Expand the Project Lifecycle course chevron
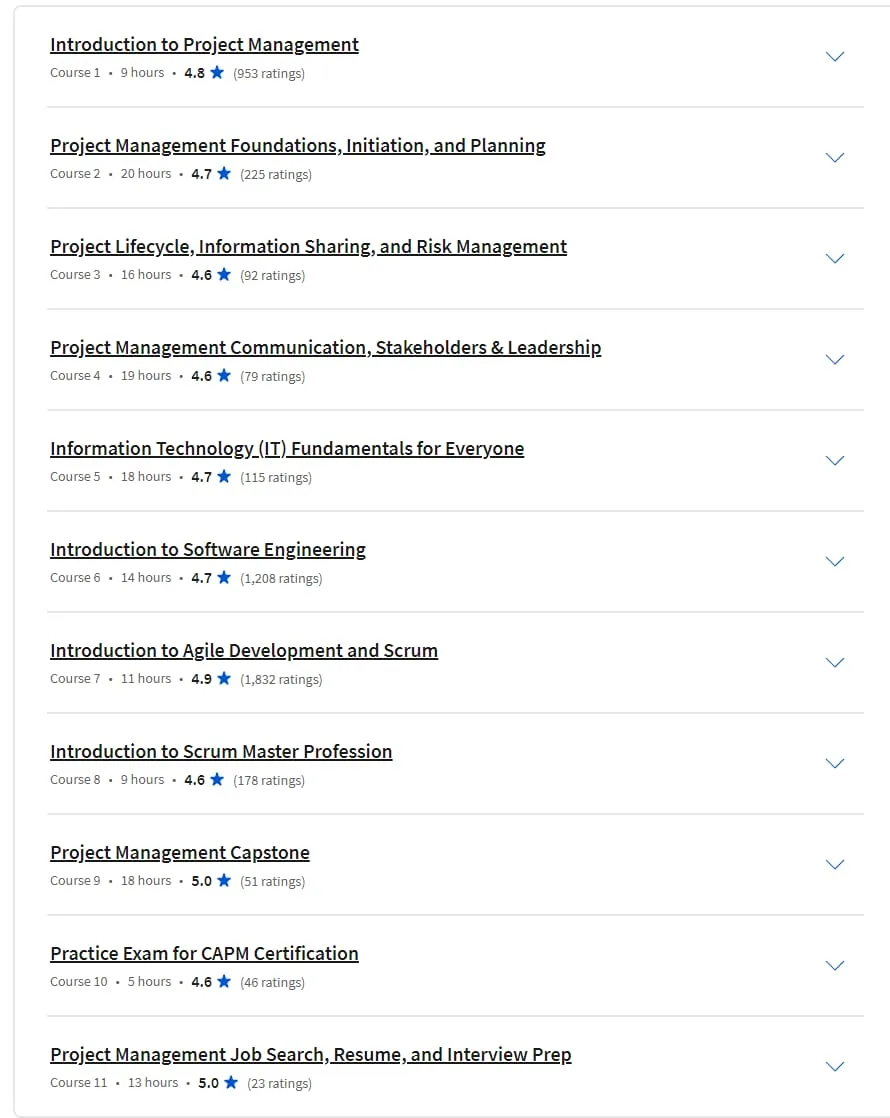Viewport: 890px width, 1118px height. click(834, 259)
